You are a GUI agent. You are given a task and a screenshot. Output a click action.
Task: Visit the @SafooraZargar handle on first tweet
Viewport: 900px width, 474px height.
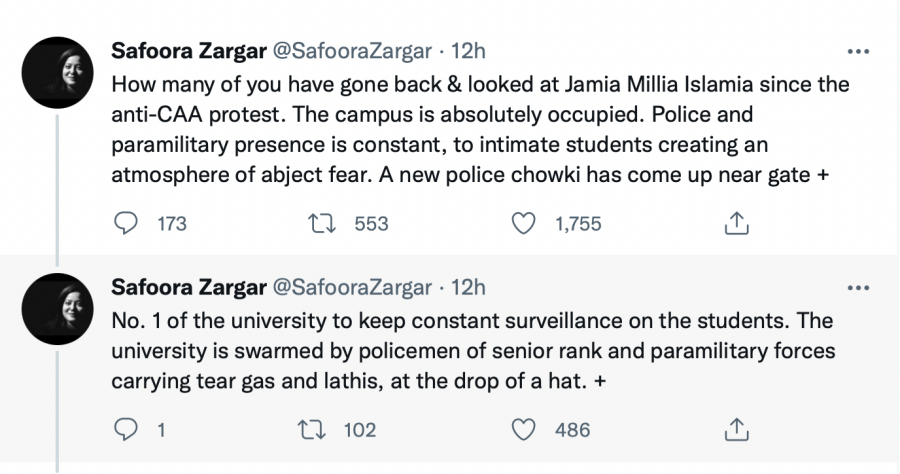353,52
